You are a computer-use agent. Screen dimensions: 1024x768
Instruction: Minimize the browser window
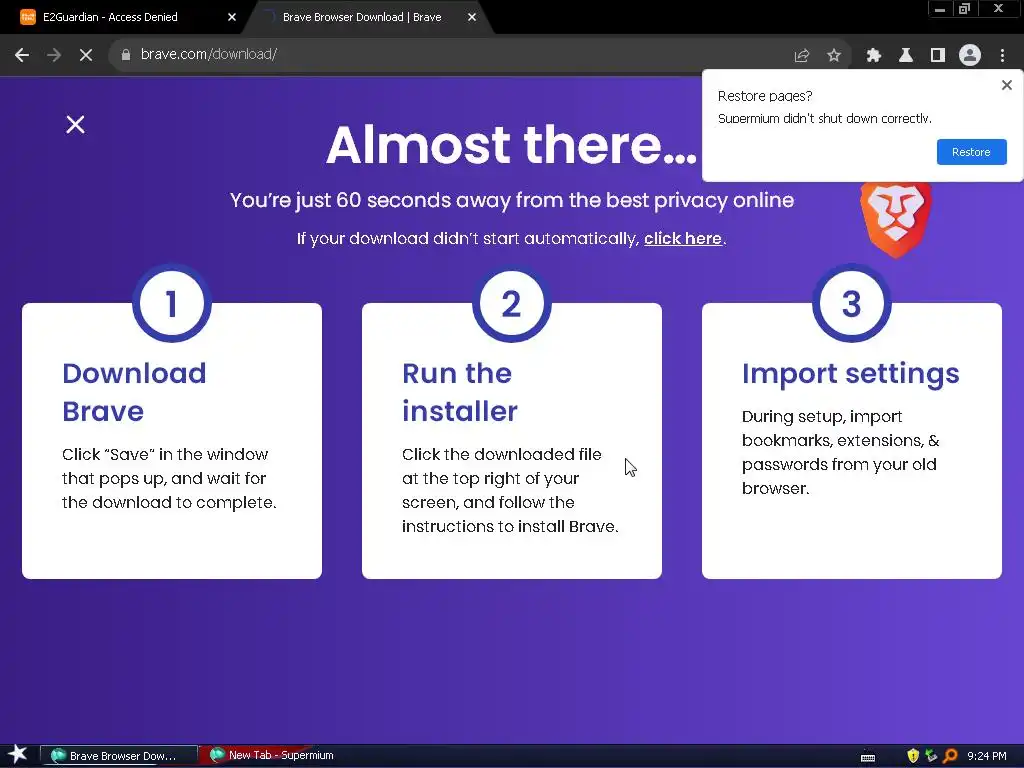click(x=940, y=9)
